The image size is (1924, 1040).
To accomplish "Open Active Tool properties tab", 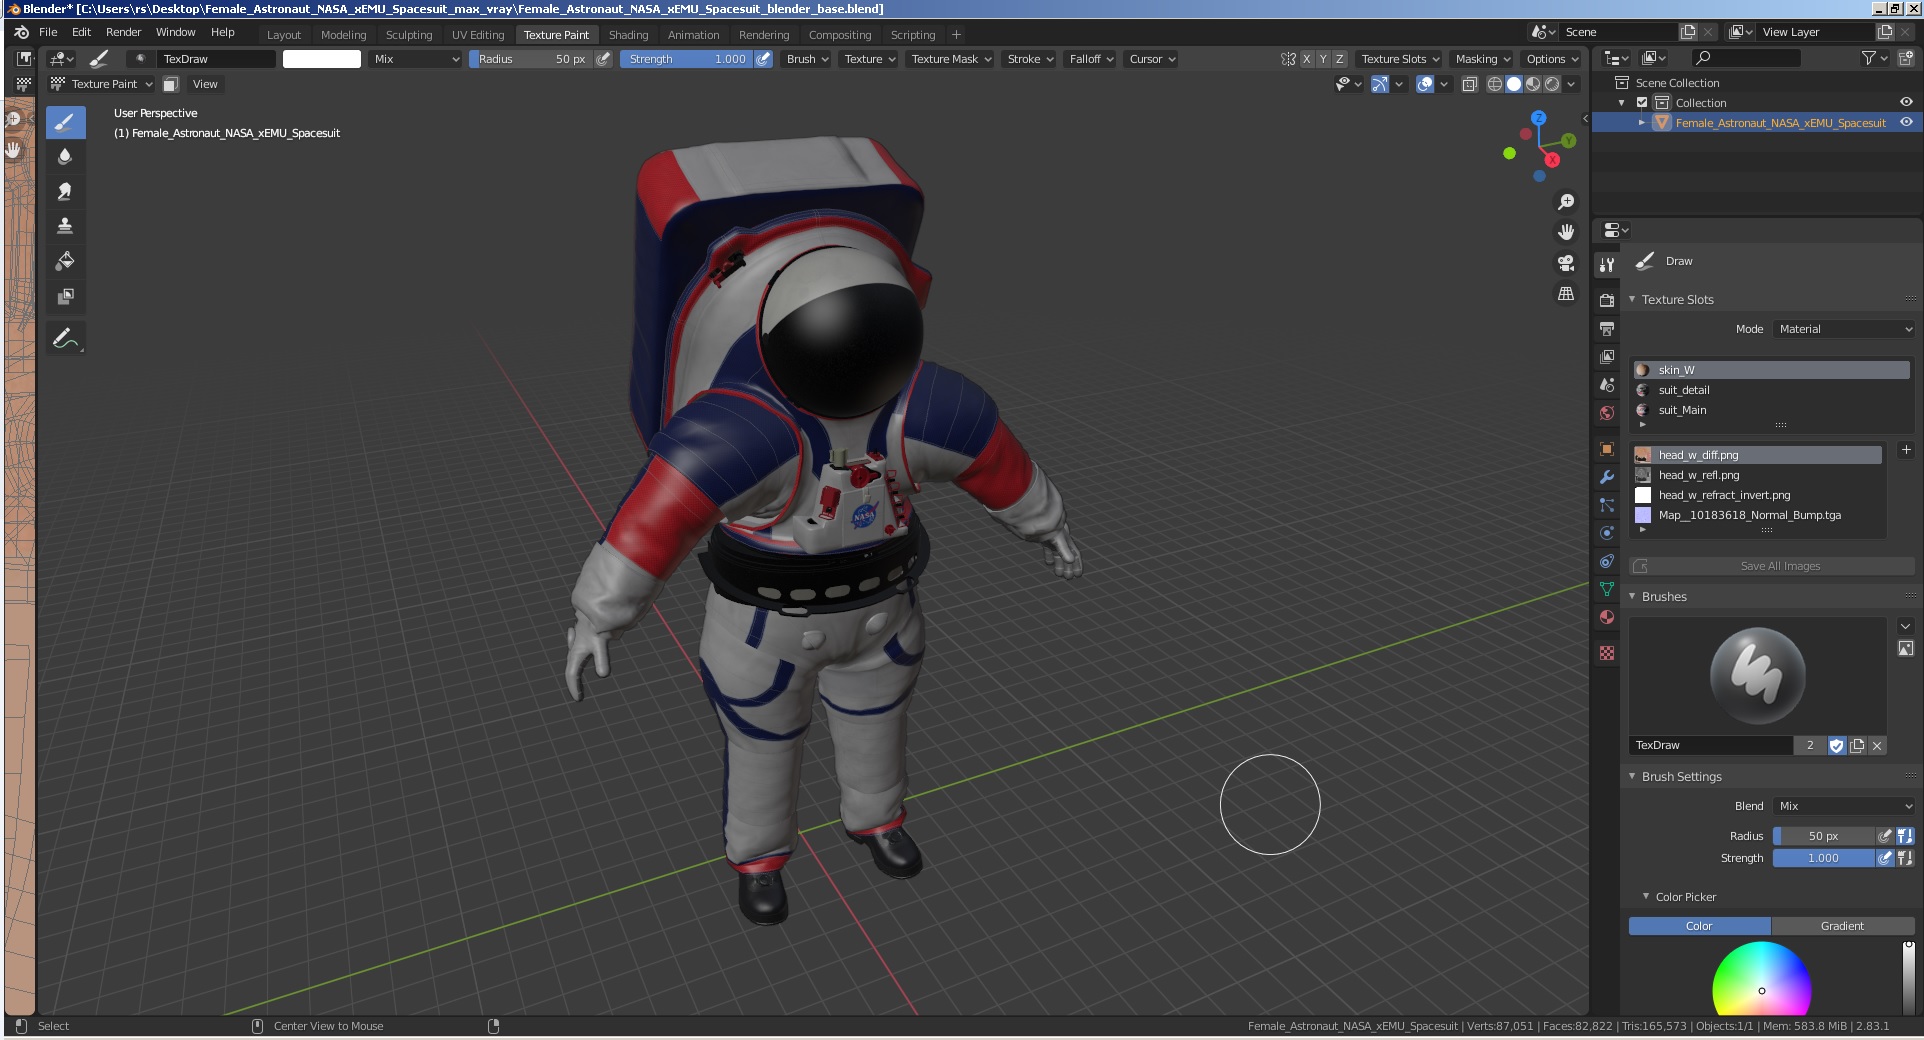I will pos(1607,265).
